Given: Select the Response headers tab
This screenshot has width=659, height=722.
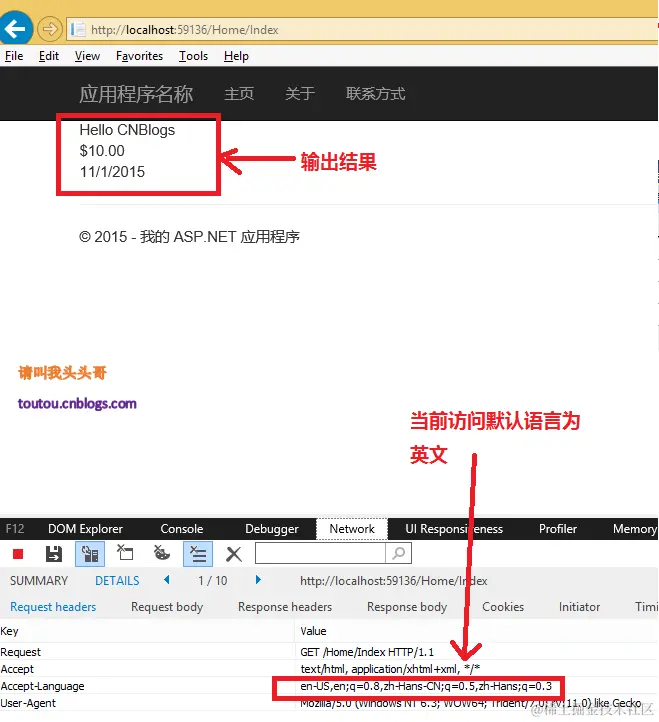Looking at the screenshot, I should click(x=285, y=607).
